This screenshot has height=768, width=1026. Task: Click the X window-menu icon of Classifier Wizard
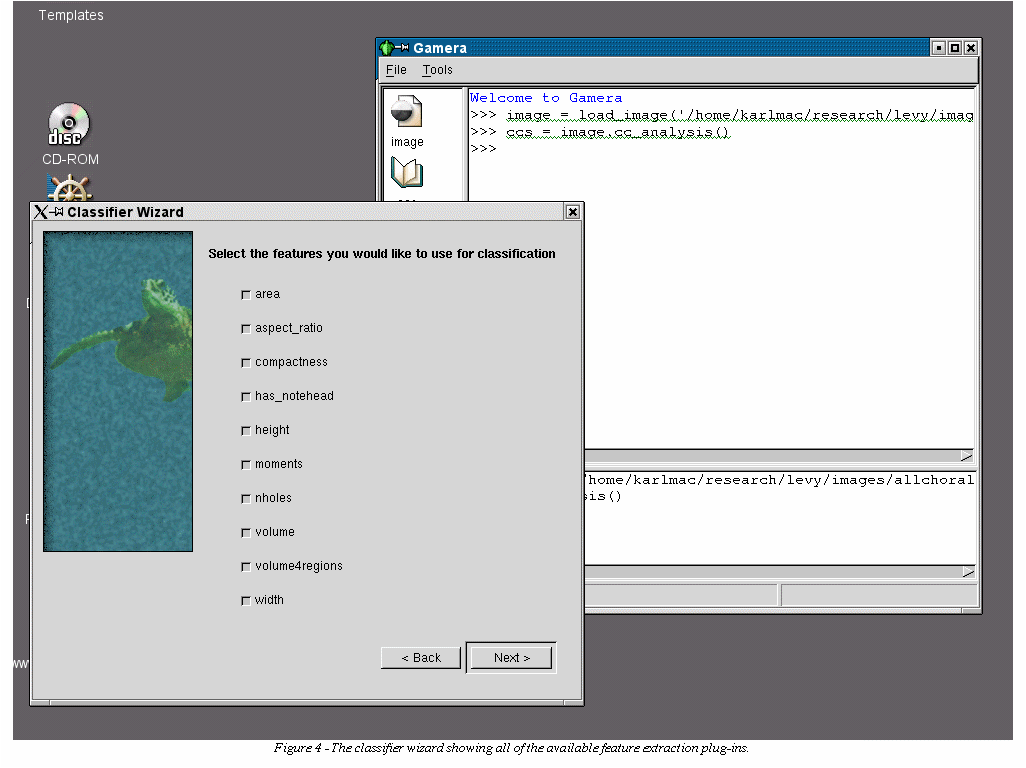[41, 212]
